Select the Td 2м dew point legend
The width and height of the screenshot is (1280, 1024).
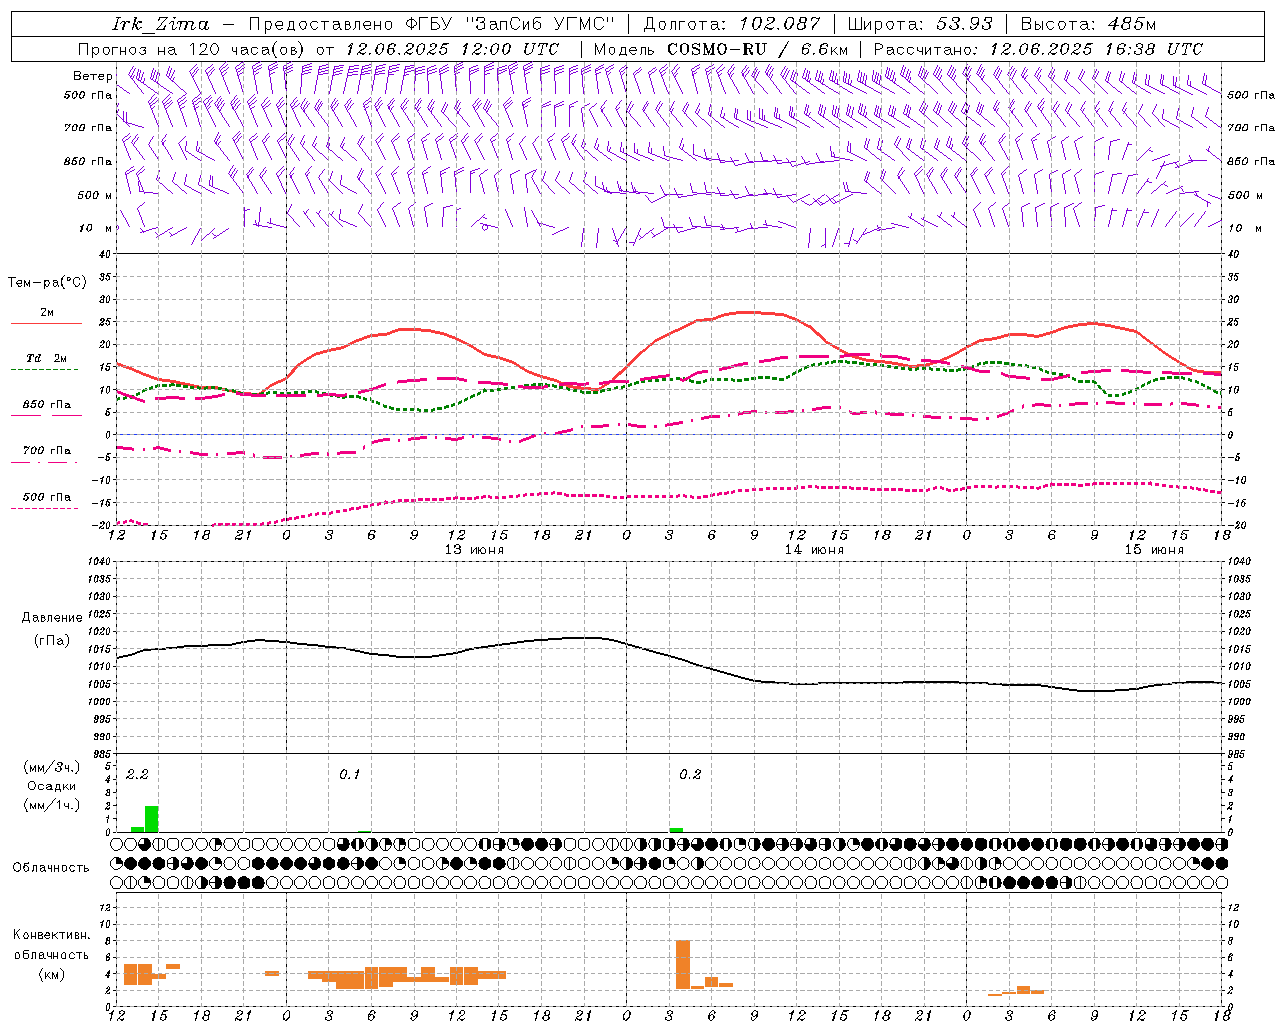point(46,363)
